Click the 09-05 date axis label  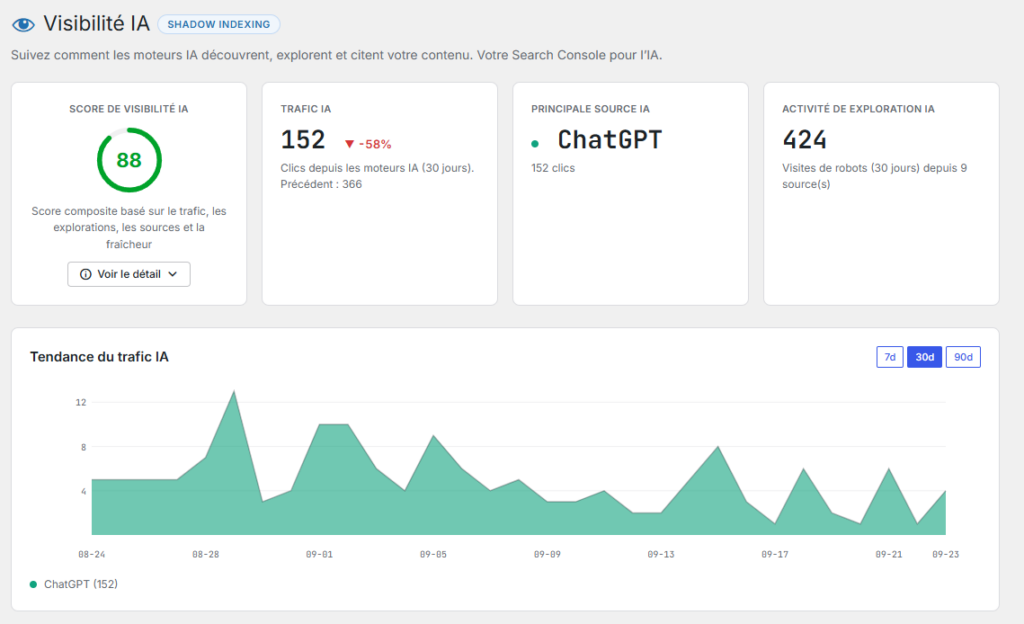pos(433,554)
